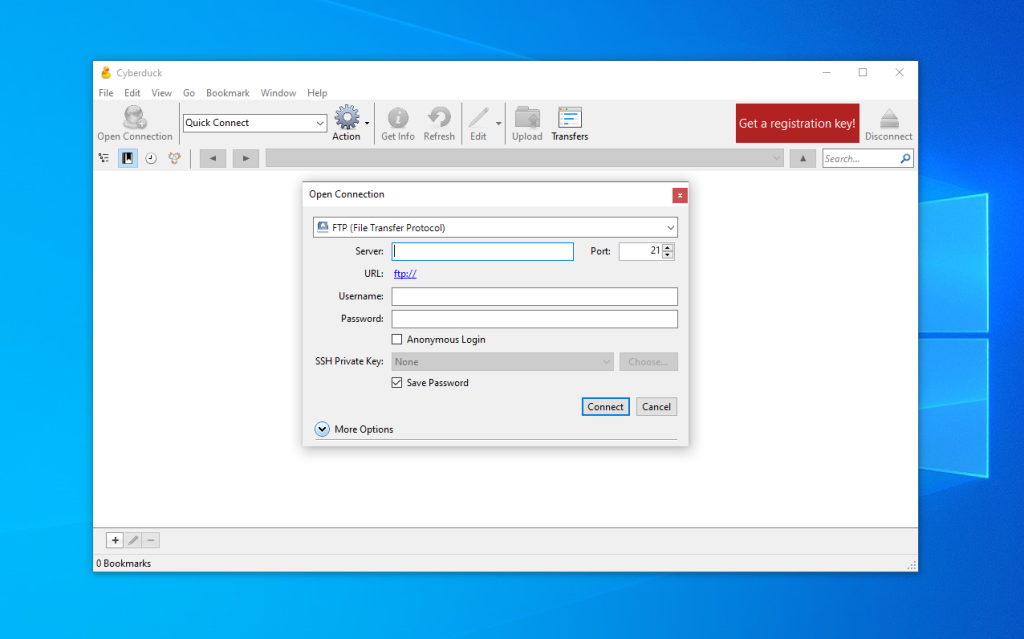
Task: Open the FTP protocol dropdown
Action: point(496,228)
